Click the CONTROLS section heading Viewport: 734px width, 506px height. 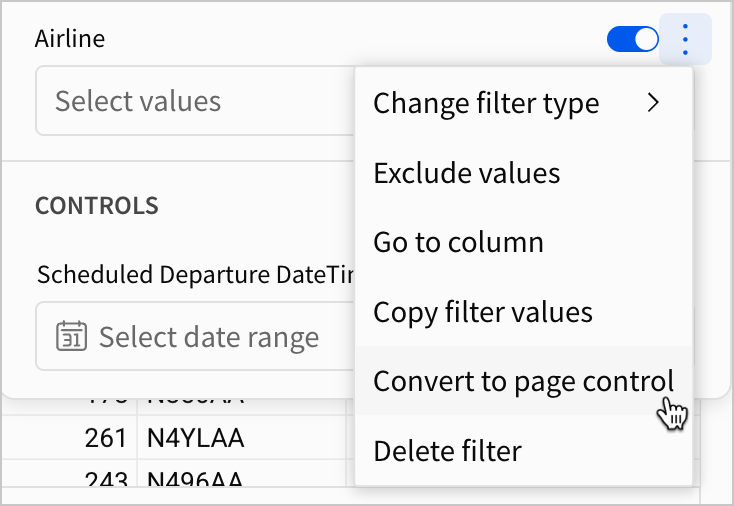tap(97, 206)
